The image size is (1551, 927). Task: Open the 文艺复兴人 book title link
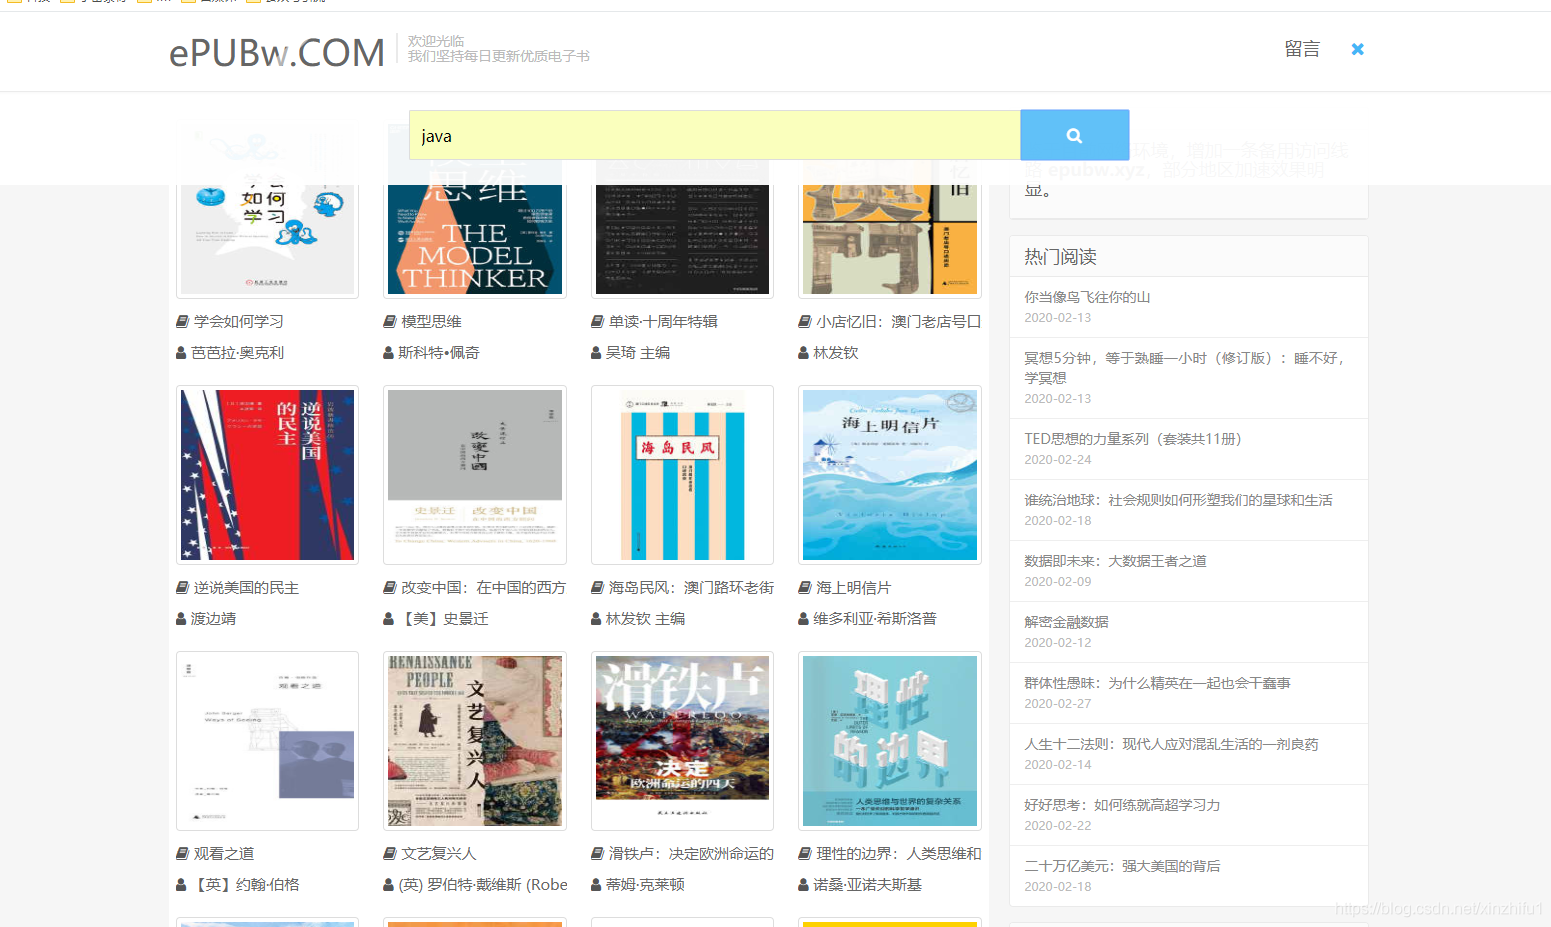[x=439, y=854]
